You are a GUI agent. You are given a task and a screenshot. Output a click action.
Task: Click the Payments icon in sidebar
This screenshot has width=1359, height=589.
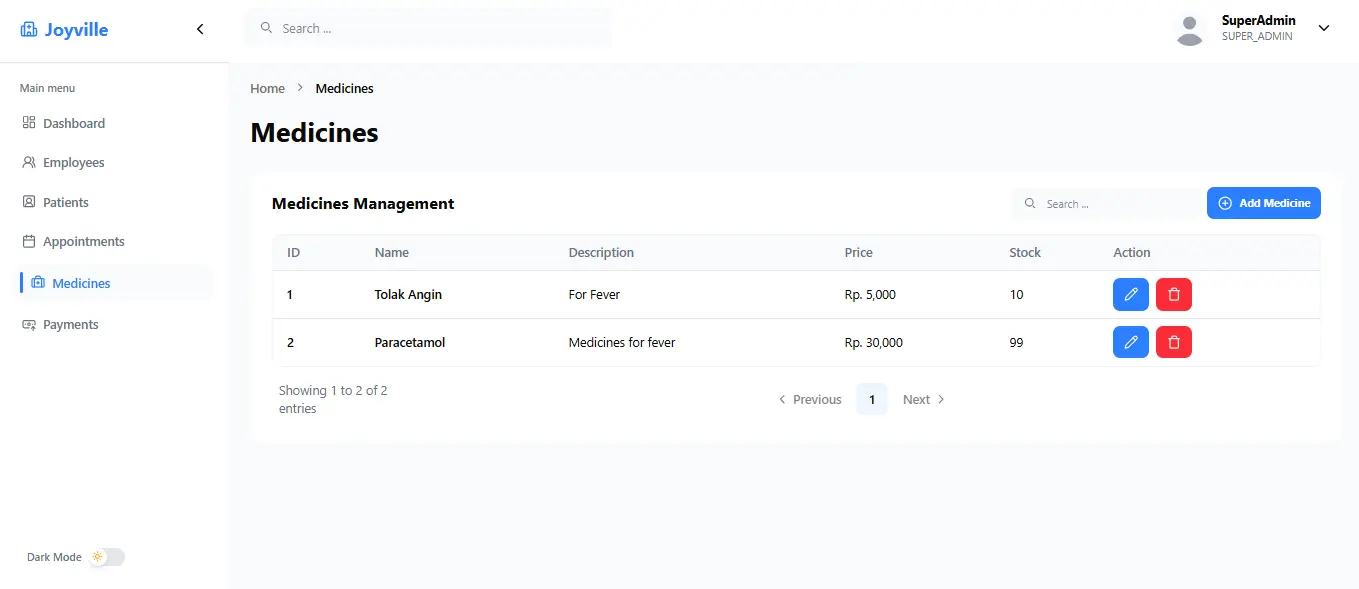pyautogui.click(x=29, y=325)
